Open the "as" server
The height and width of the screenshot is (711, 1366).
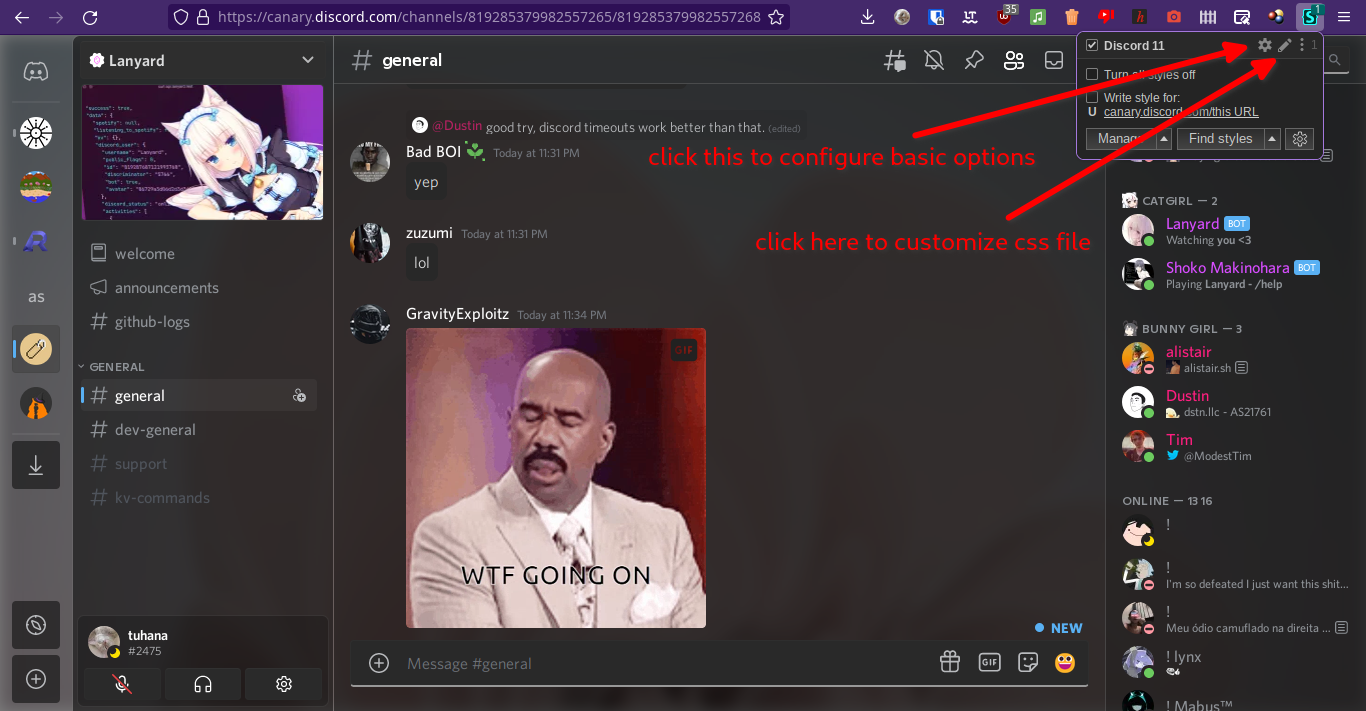(36, 296)
